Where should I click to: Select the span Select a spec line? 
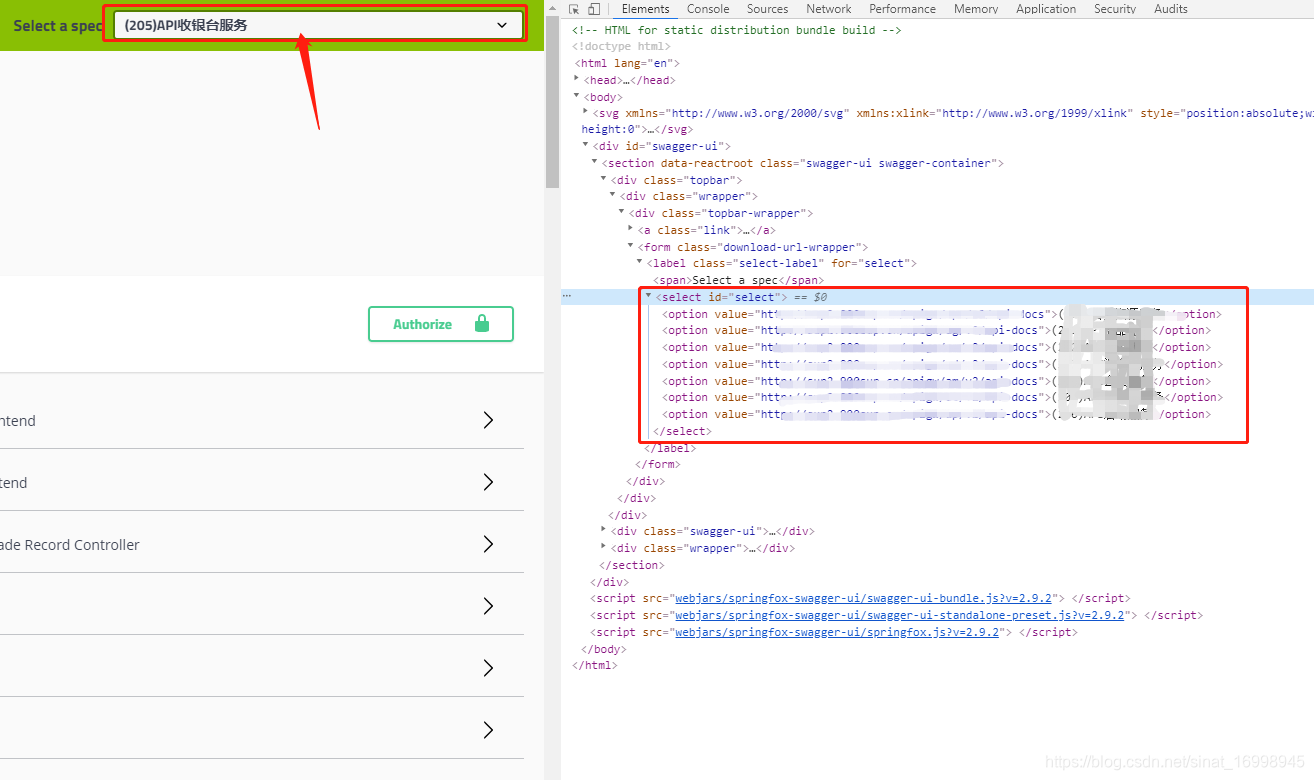pyautogui.click(x=738, y=280)
